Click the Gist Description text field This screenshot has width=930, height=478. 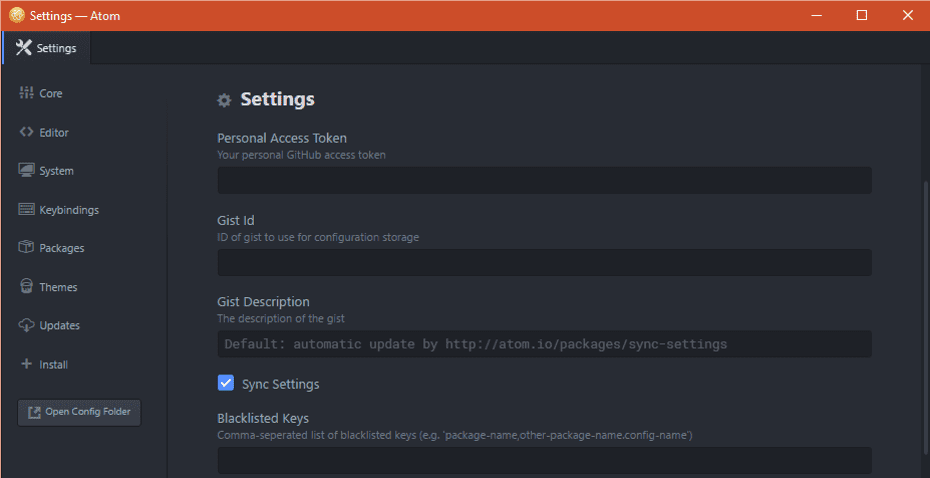click(544, 344)
